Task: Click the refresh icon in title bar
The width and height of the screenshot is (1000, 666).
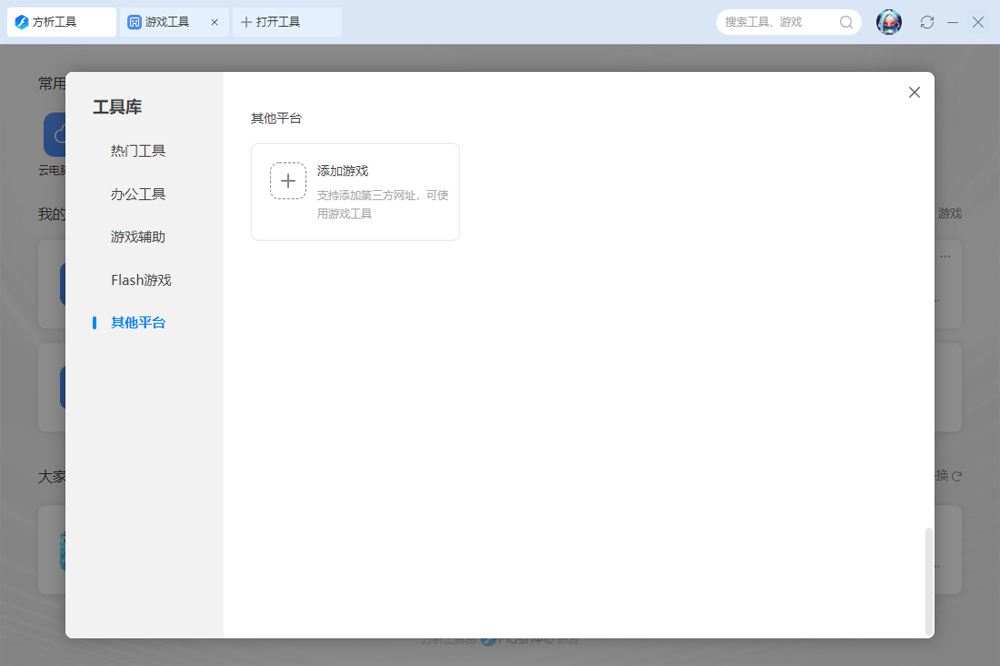Action: coord(927,22)
